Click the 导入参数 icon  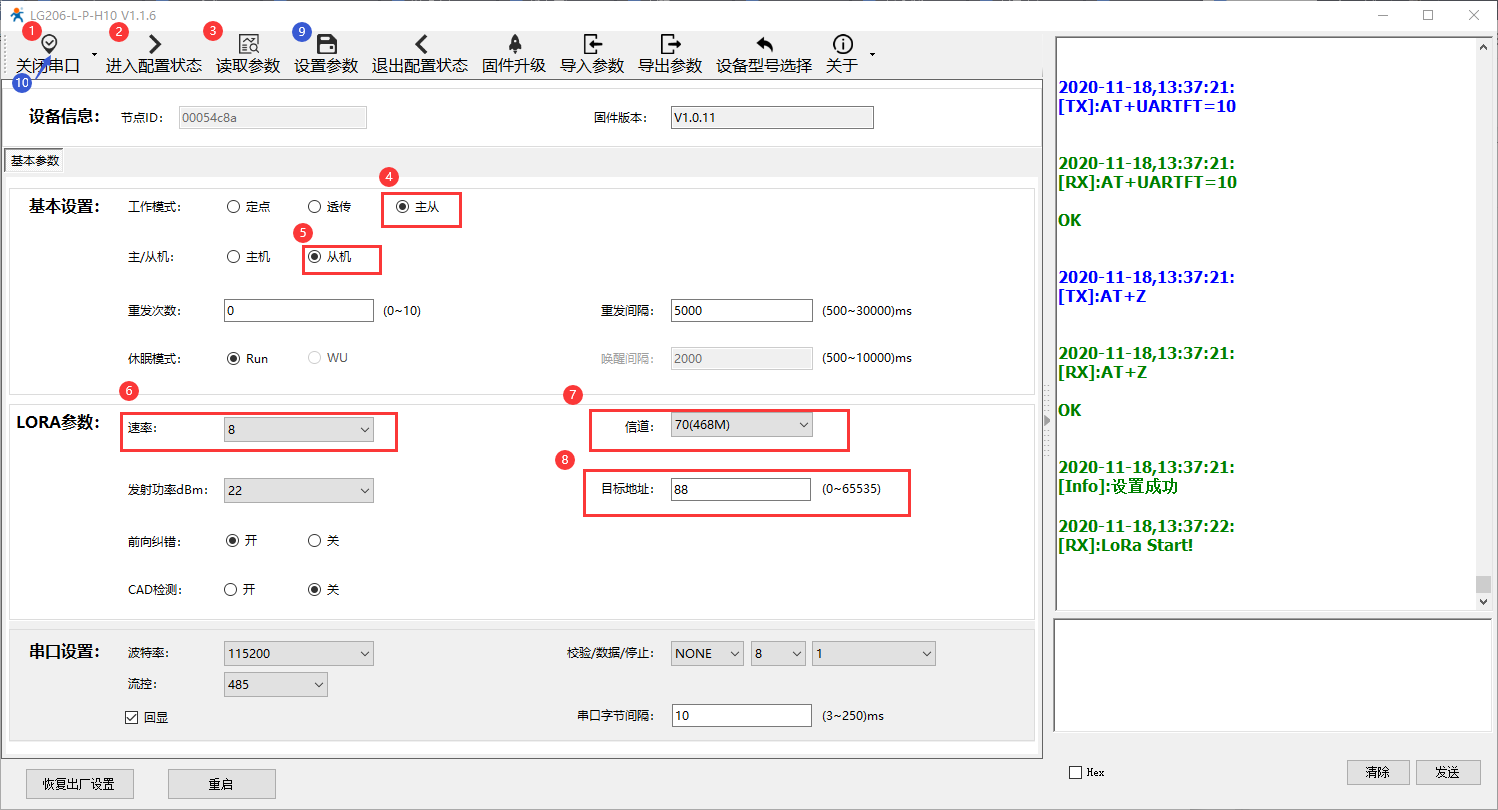point(592,45)
